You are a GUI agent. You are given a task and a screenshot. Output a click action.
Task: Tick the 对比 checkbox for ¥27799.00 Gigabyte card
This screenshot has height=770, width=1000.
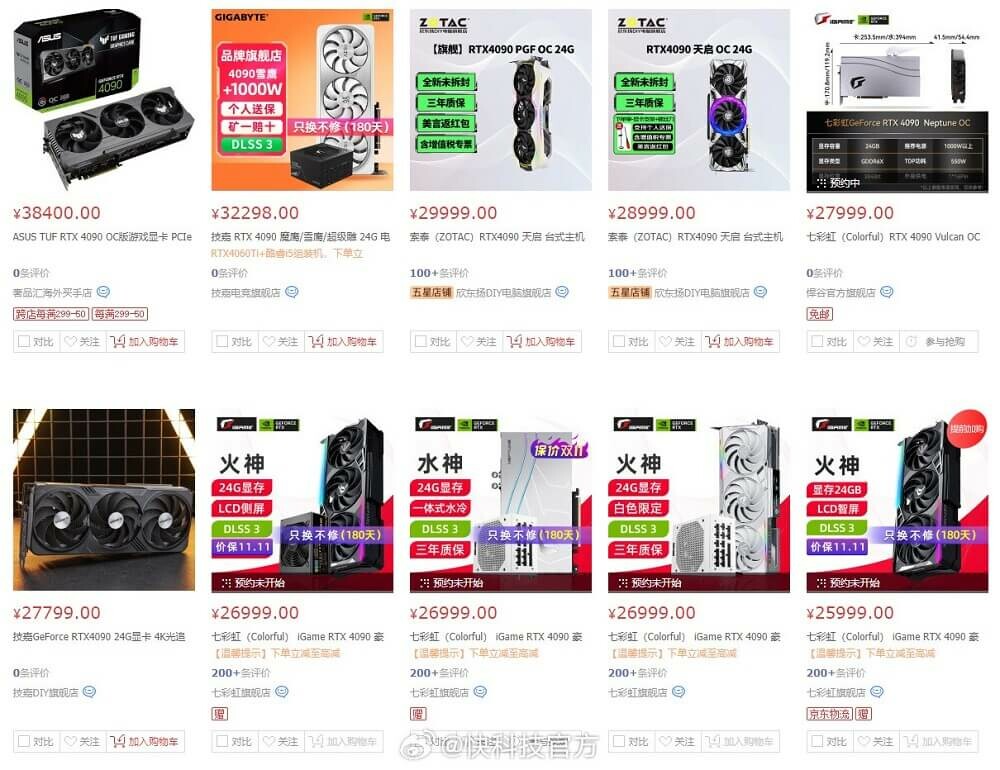(x=24, y=741)
